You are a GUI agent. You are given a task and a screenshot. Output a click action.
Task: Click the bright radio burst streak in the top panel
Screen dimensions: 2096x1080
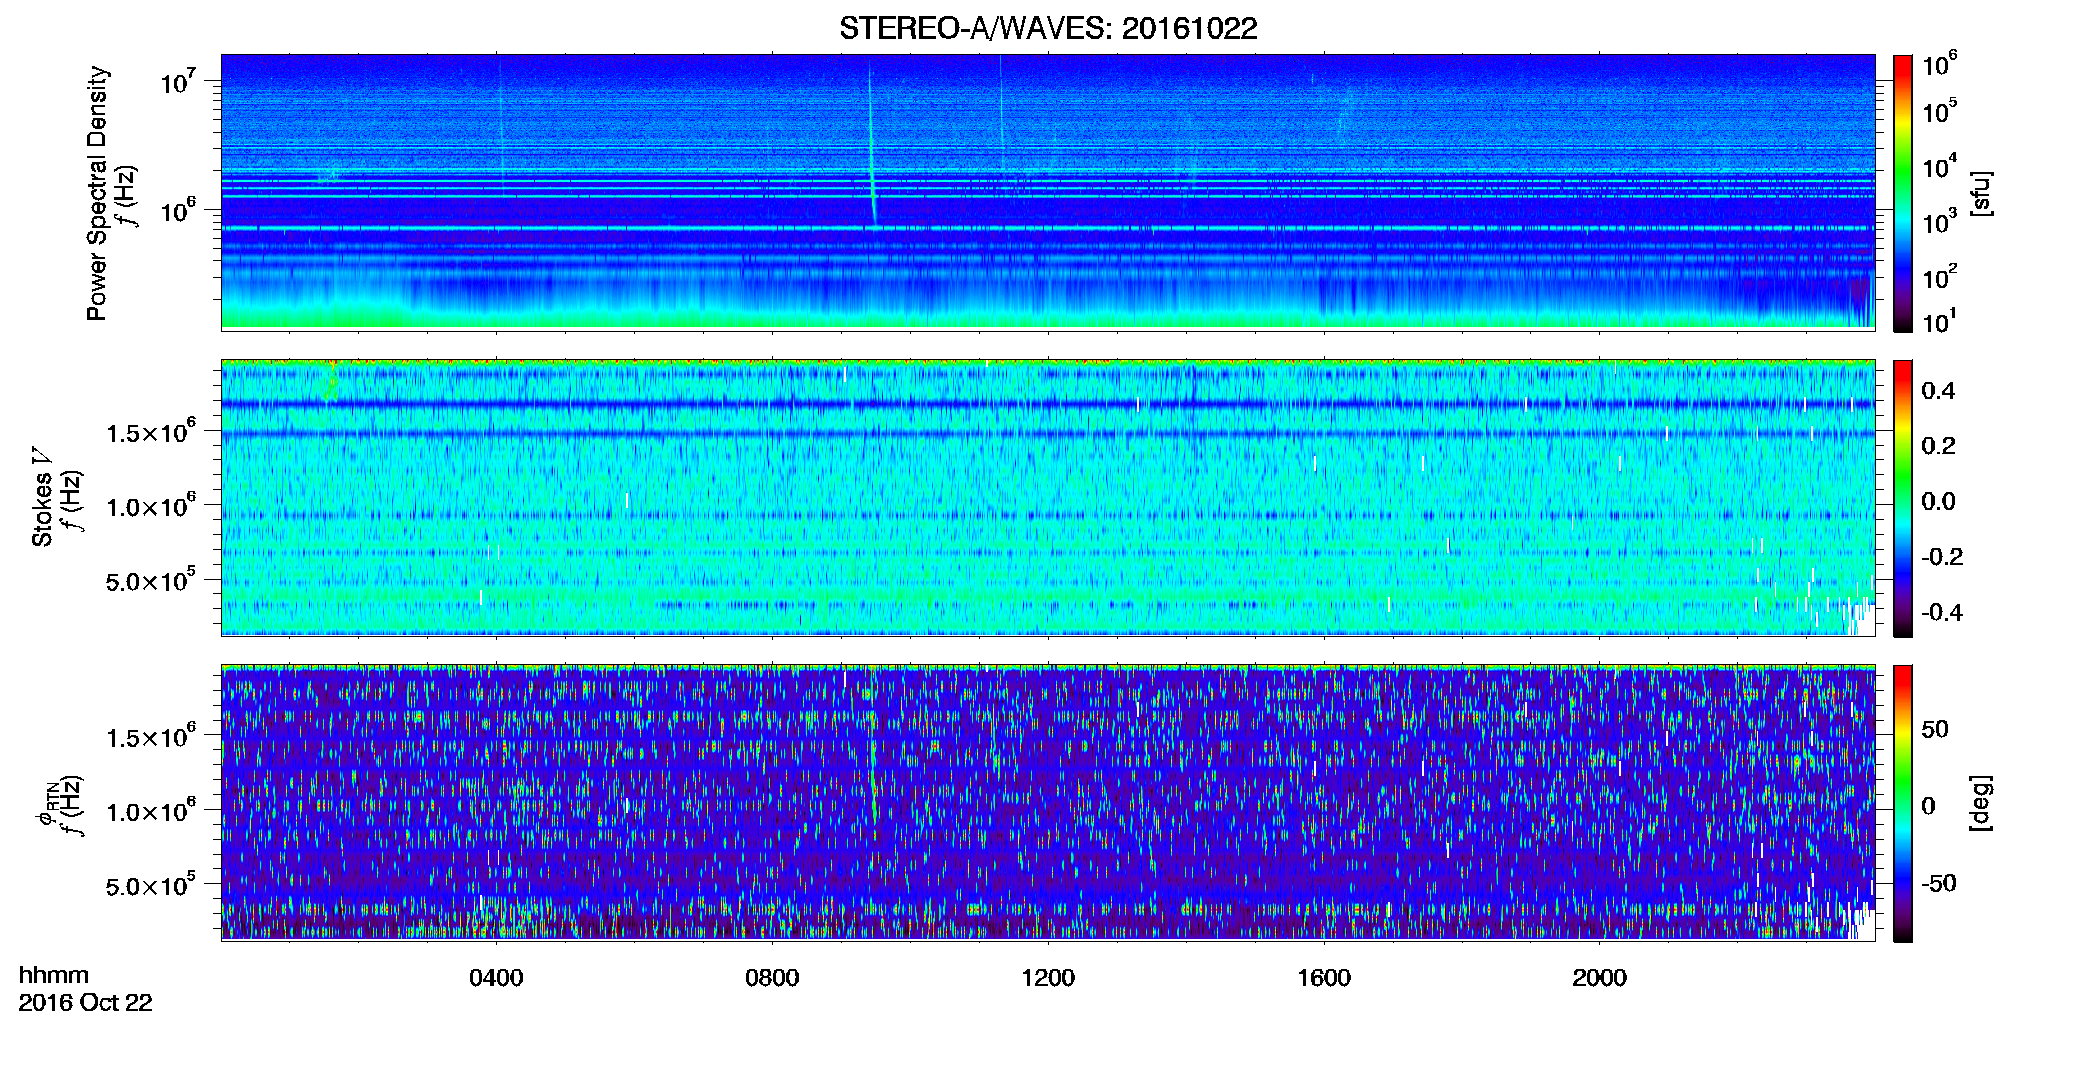pyautogui.click(x=871, y=145)
